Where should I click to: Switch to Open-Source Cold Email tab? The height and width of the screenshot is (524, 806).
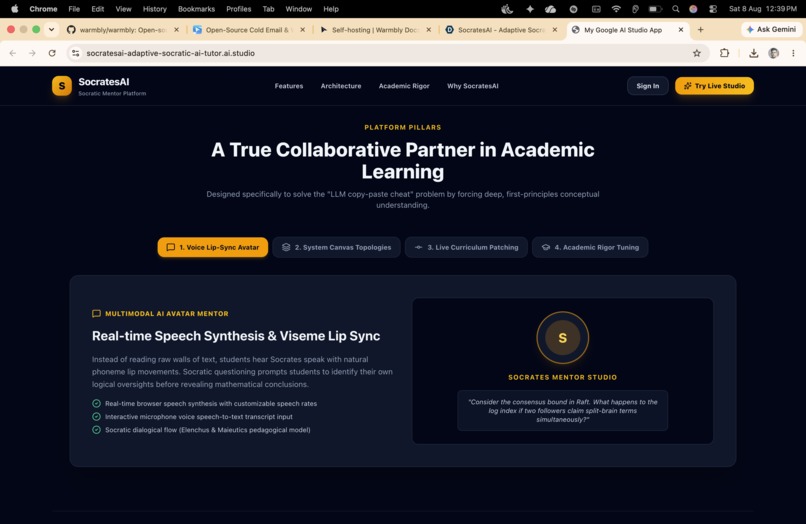coord(248,30)
